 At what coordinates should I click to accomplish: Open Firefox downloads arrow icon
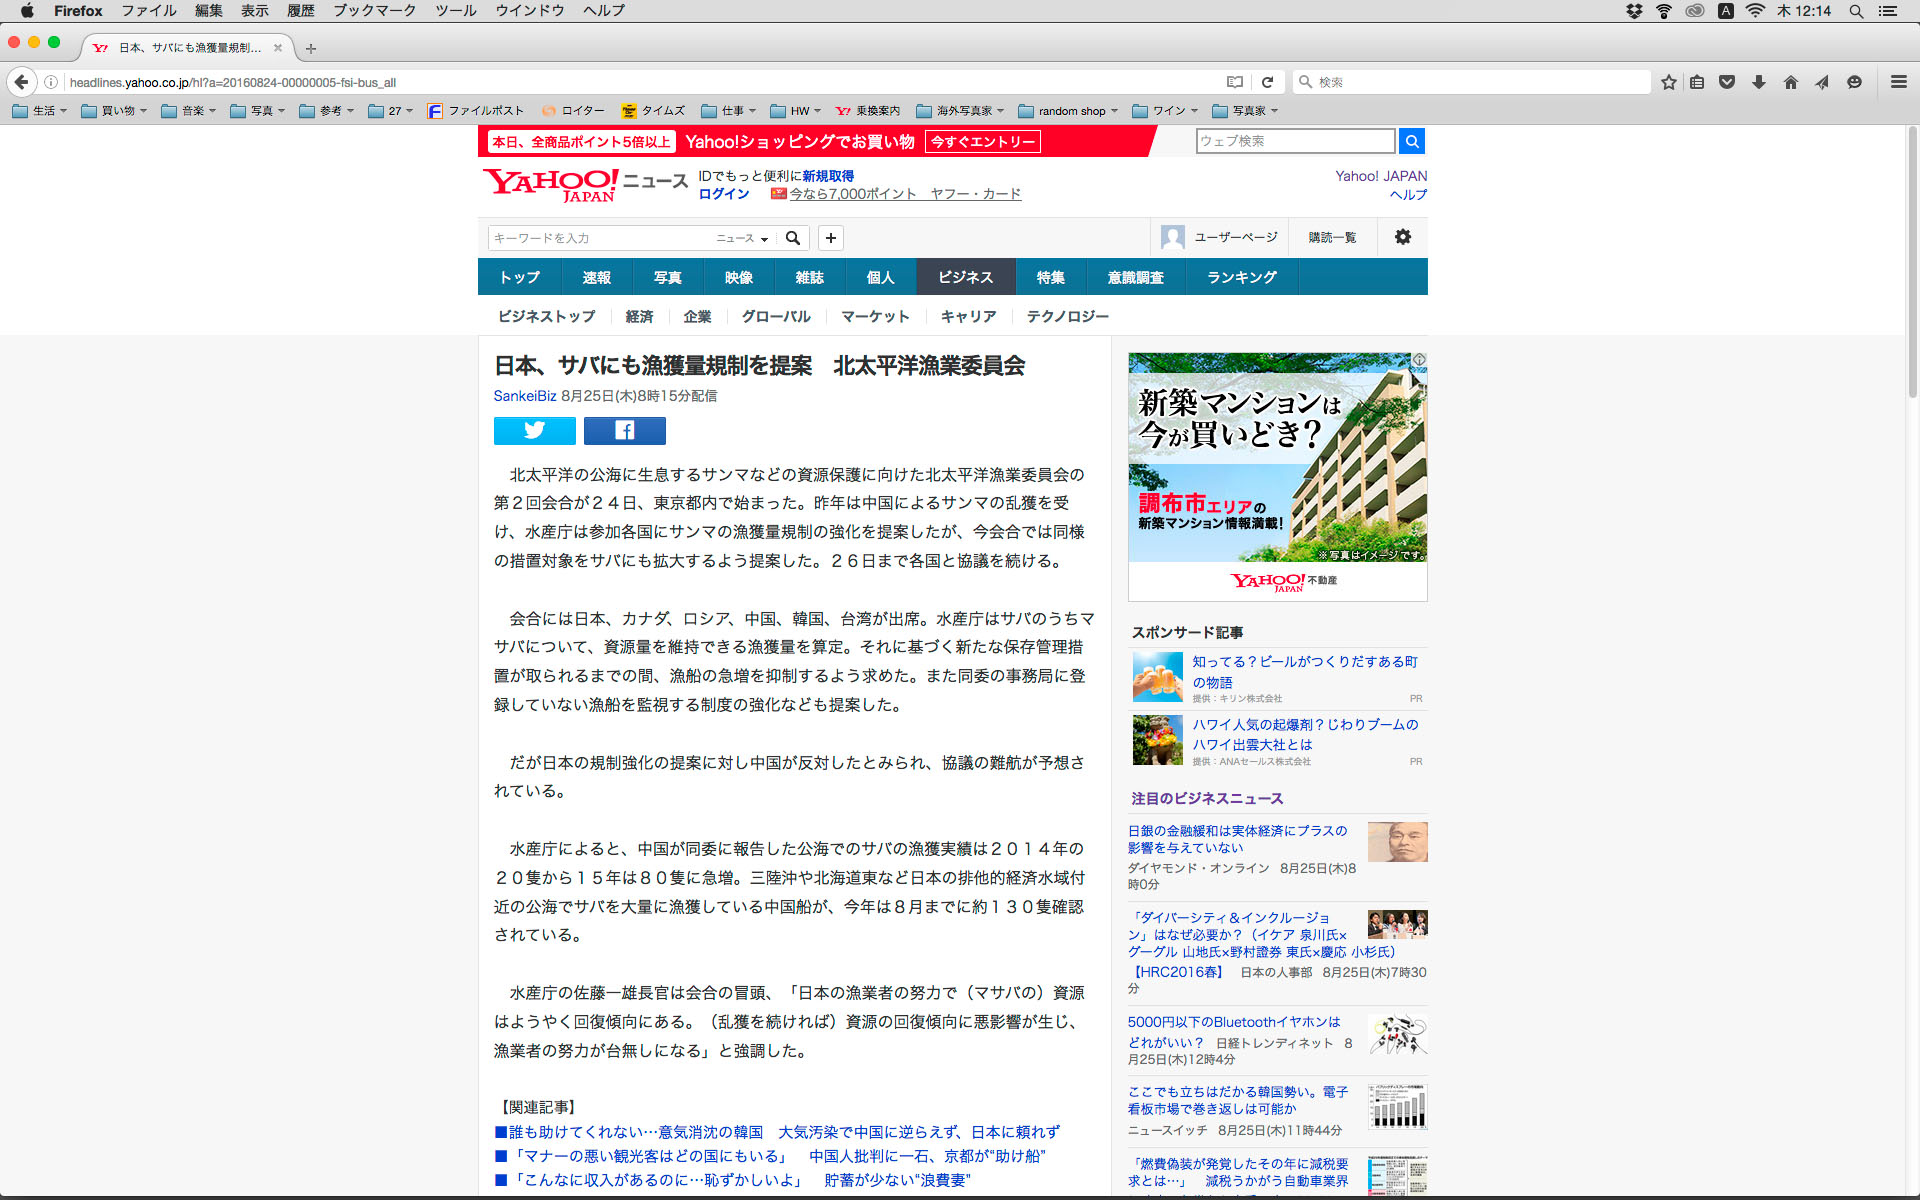pyautogui.click(x=1758, y=82)
